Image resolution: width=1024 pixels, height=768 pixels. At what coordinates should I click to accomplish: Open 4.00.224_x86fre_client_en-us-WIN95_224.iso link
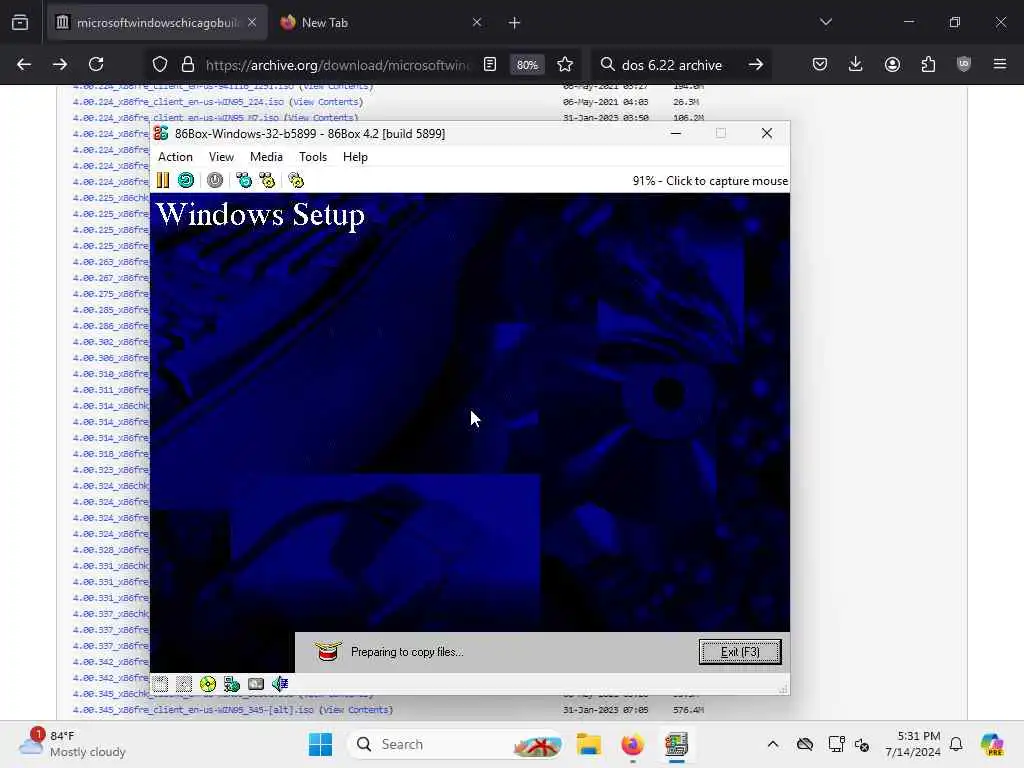[x=178, y=102]
